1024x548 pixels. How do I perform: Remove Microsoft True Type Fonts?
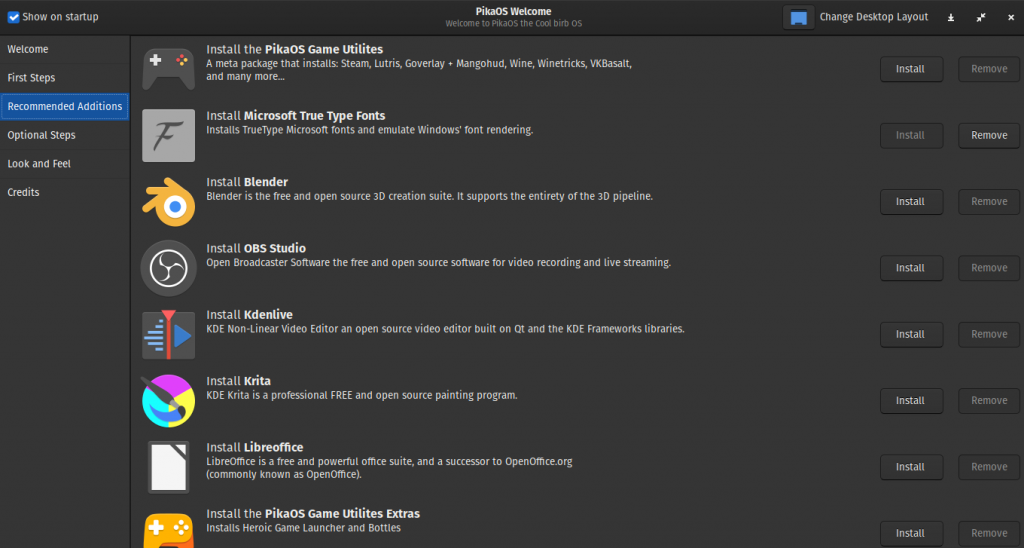coord(989,135)
